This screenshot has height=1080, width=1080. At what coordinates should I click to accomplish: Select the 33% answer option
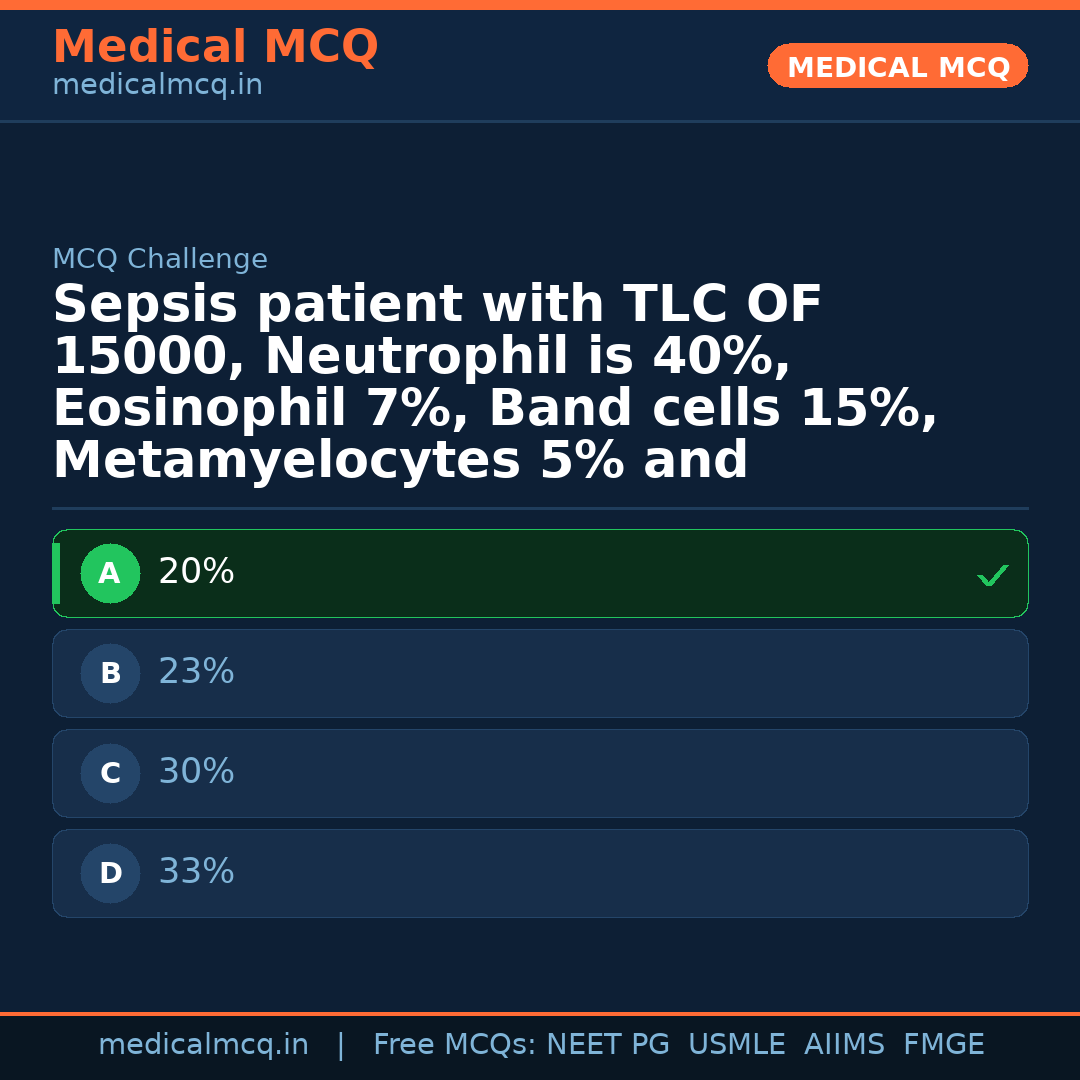pyautogui.click(x=196, y=872)
